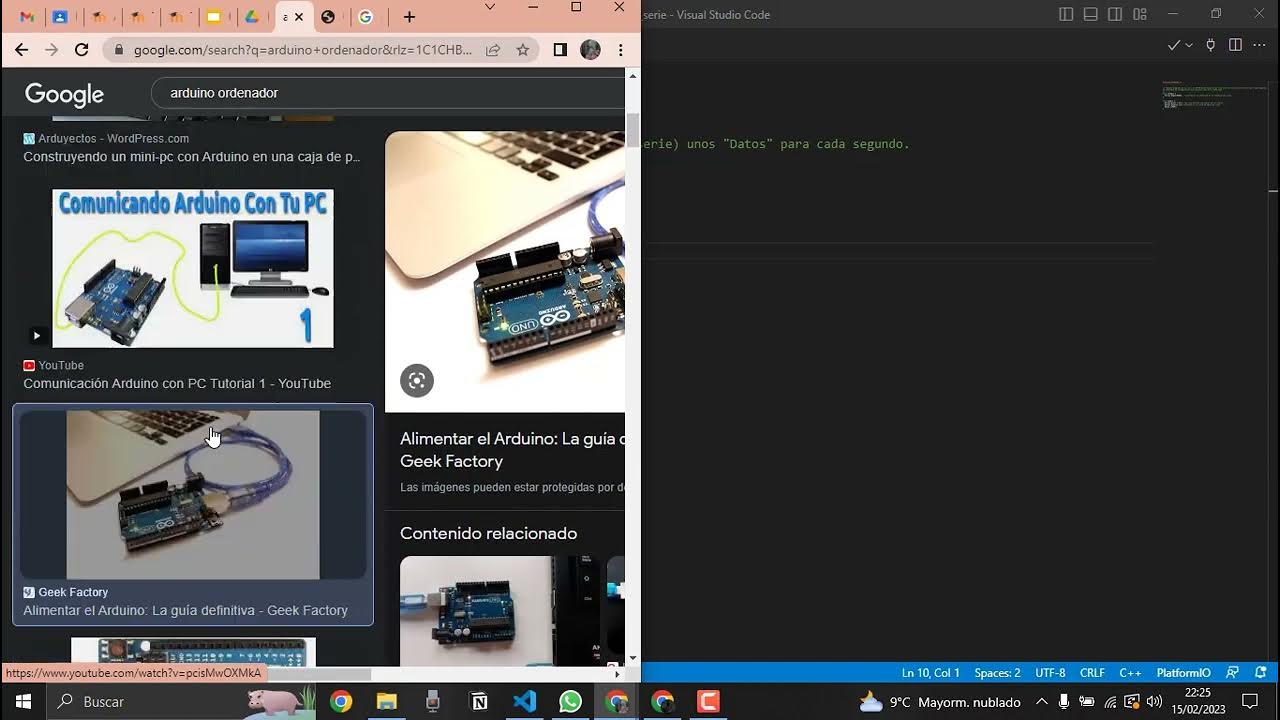Open 'Comunicación Arduino con PC Tutorial 1' link
This screenshot has height=720, width=1280.
pos(177,383)
